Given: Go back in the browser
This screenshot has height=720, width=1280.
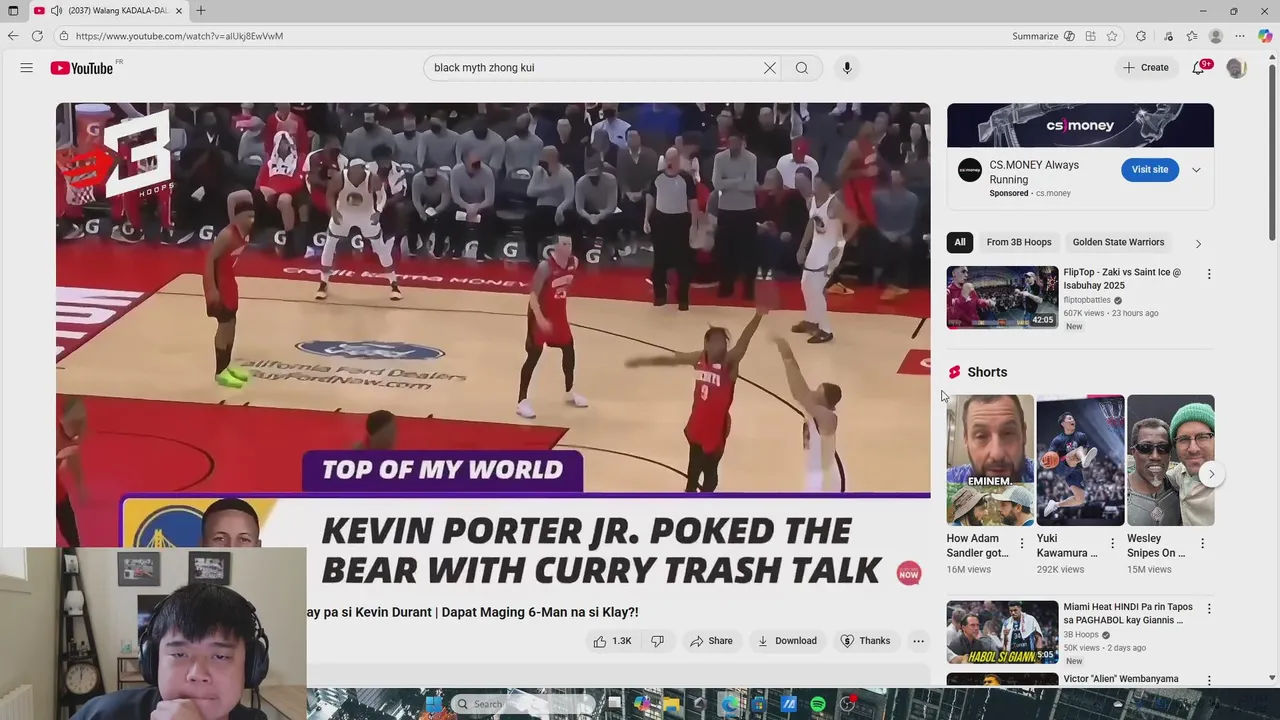Looking at the screenshot, I should (13, 36).
